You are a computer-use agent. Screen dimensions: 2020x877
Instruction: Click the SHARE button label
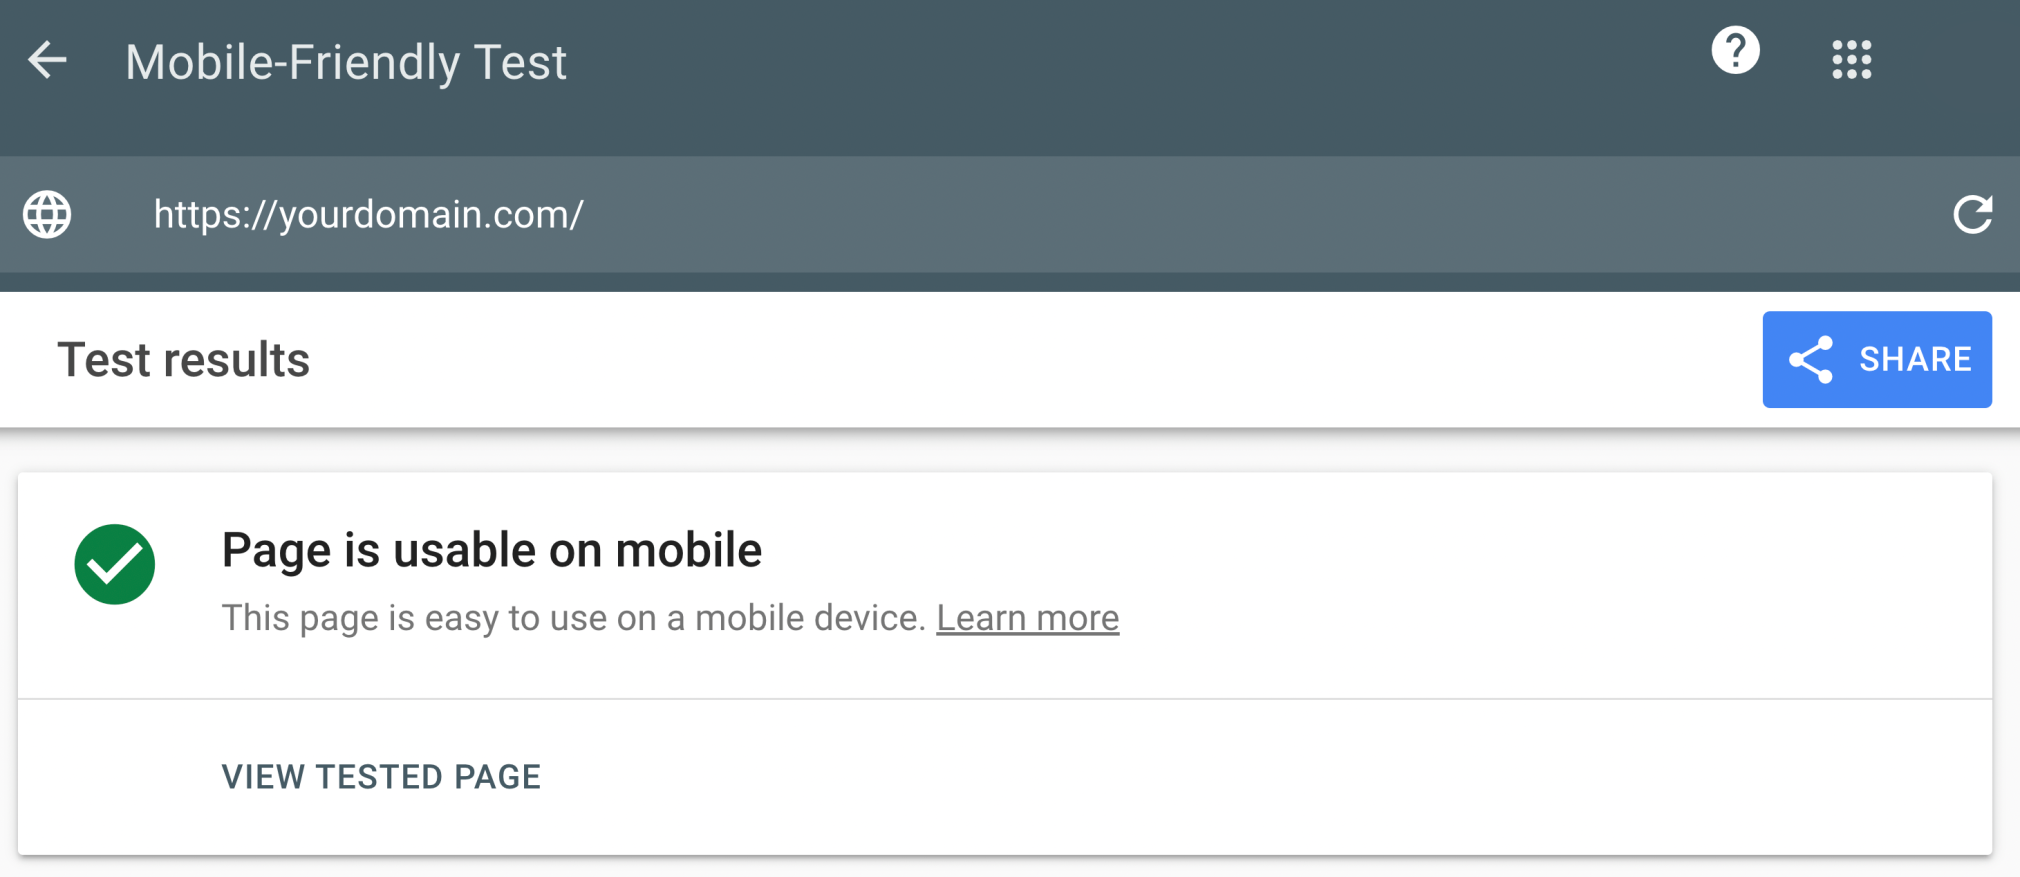pos(1915,359)
